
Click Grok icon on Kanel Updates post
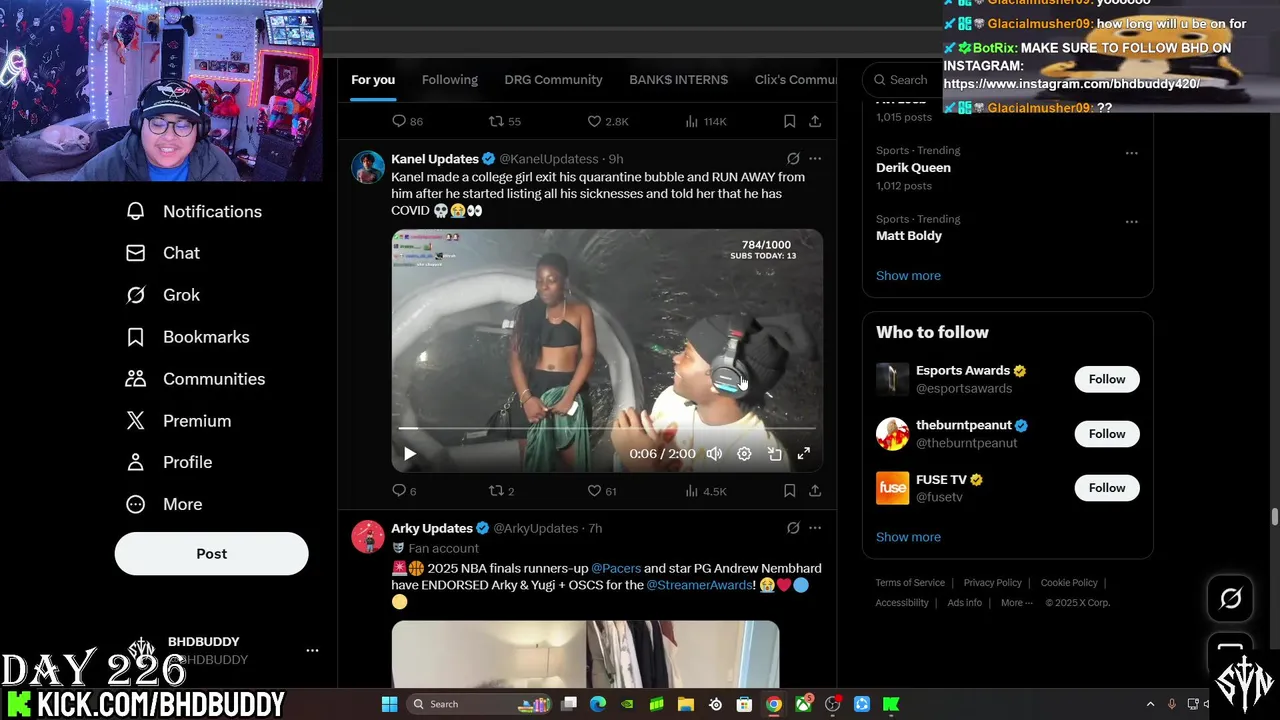click(793, 159)
